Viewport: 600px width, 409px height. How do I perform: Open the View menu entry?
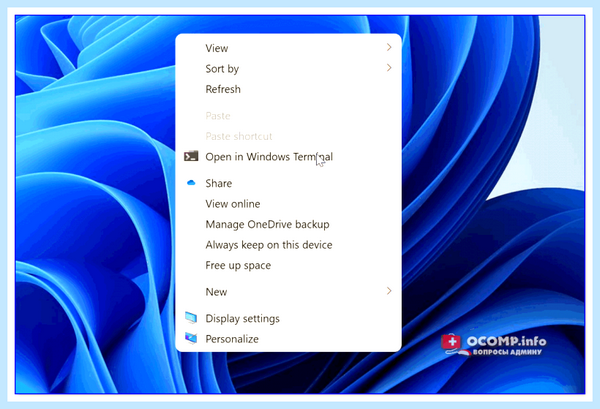pos(288,48)
